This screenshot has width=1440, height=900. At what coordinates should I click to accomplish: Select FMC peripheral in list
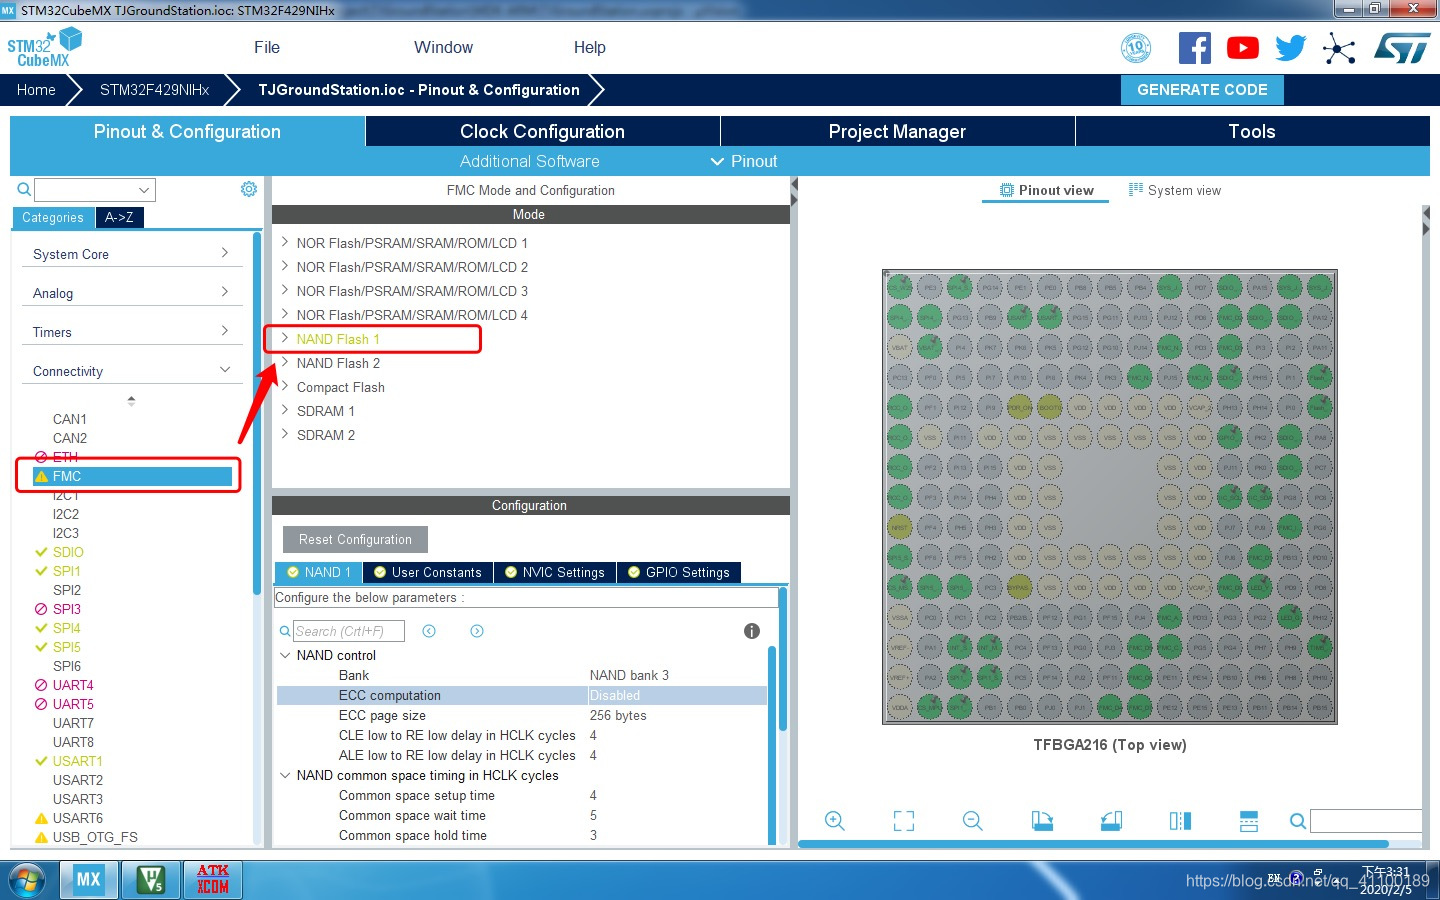click(133, 476)
